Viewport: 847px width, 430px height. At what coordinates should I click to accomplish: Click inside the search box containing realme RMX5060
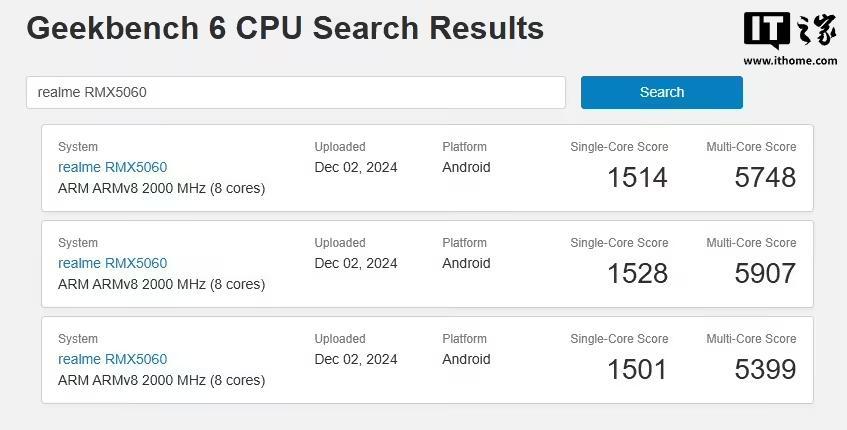(295, 92)
